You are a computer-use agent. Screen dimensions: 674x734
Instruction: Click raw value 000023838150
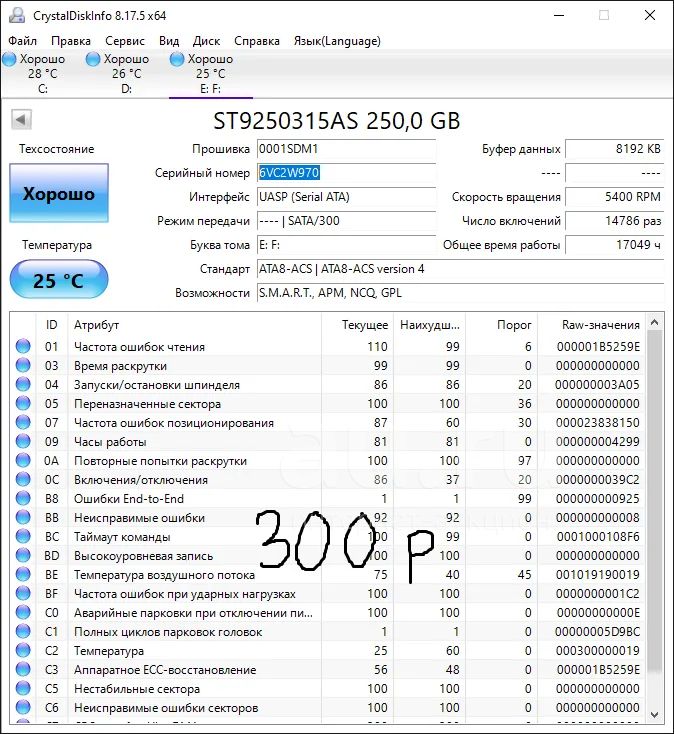pyautogui.click(x=597, y=423)
